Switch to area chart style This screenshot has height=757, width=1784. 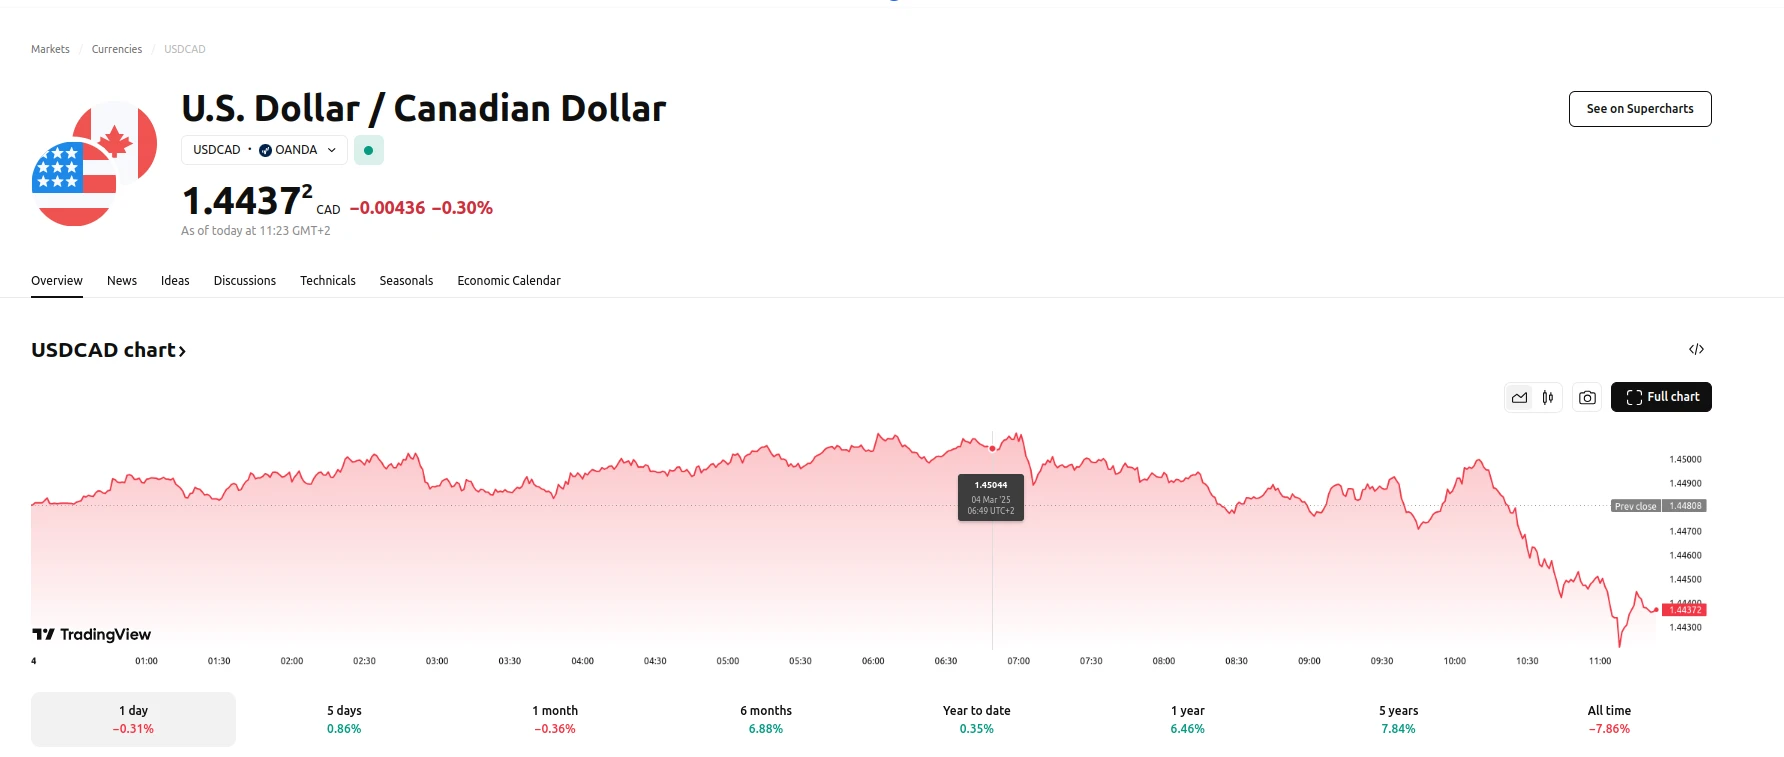[x=1519, y=398]
